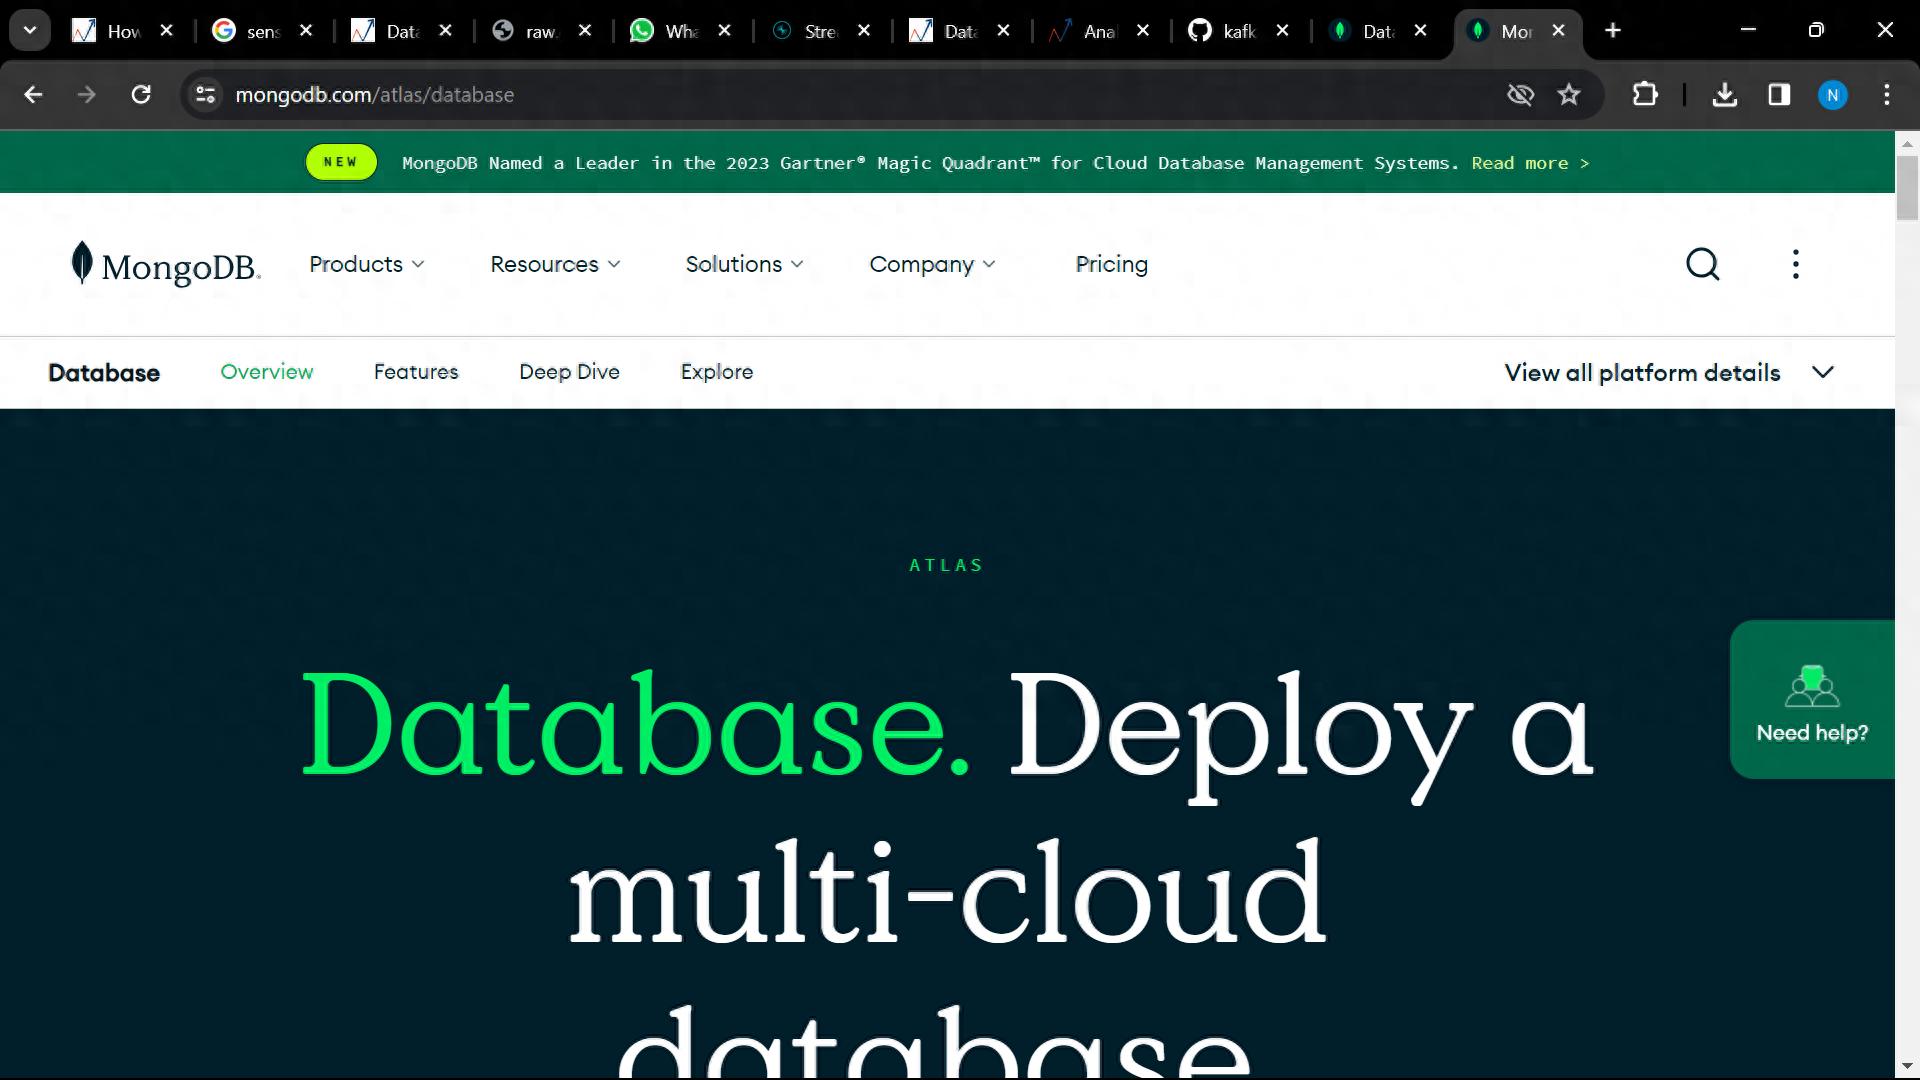Reload the page with refresh icon
Image resolution: width=1920 pixels, height=1080 pixels.
141,95
